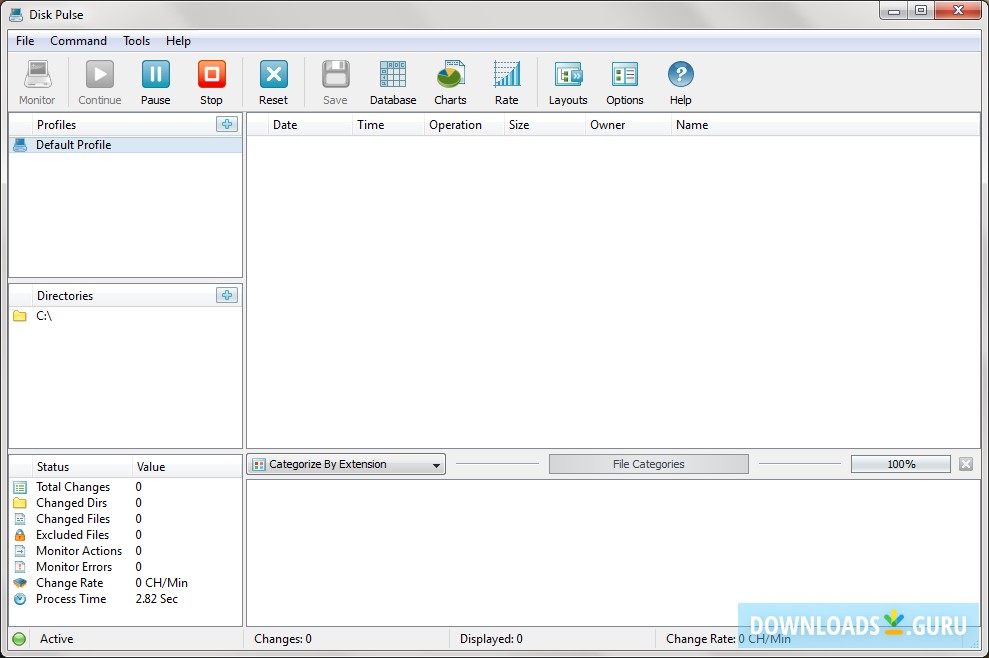This screenshot has height=658, width=989.
Task: Click the C:\ folder icon
Action: (20, 315)
